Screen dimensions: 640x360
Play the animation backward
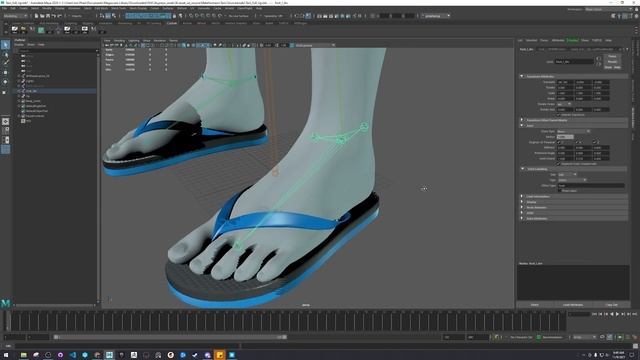pos(611,314)
